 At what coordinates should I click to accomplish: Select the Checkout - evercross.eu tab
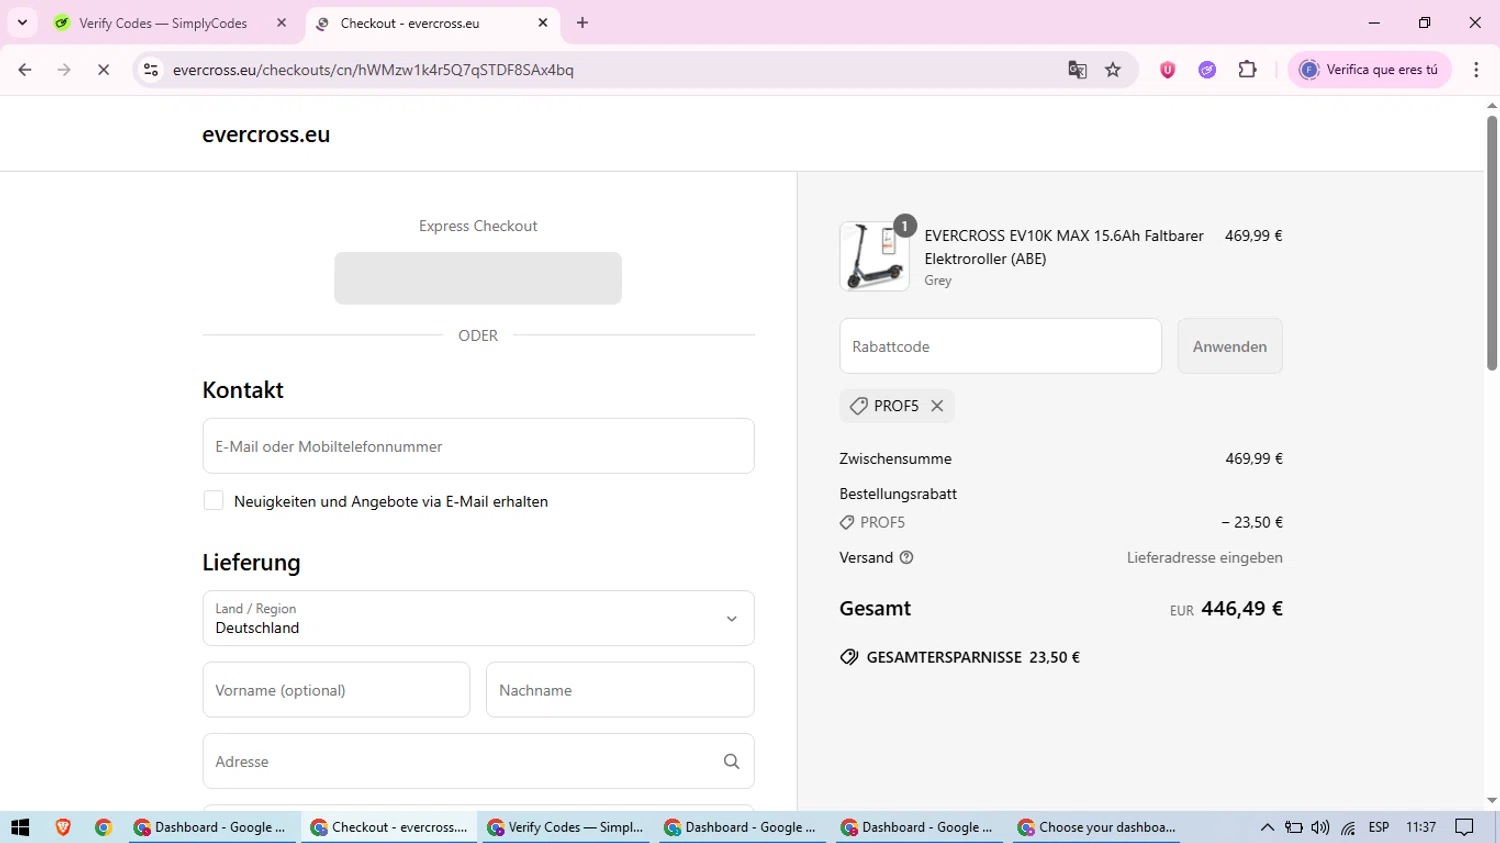point(409,23)
